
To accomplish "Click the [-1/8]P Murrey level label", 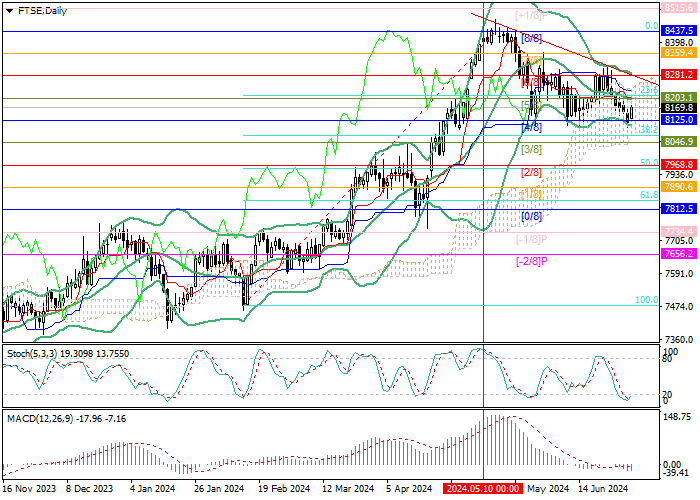I will [x=532, y=239].
